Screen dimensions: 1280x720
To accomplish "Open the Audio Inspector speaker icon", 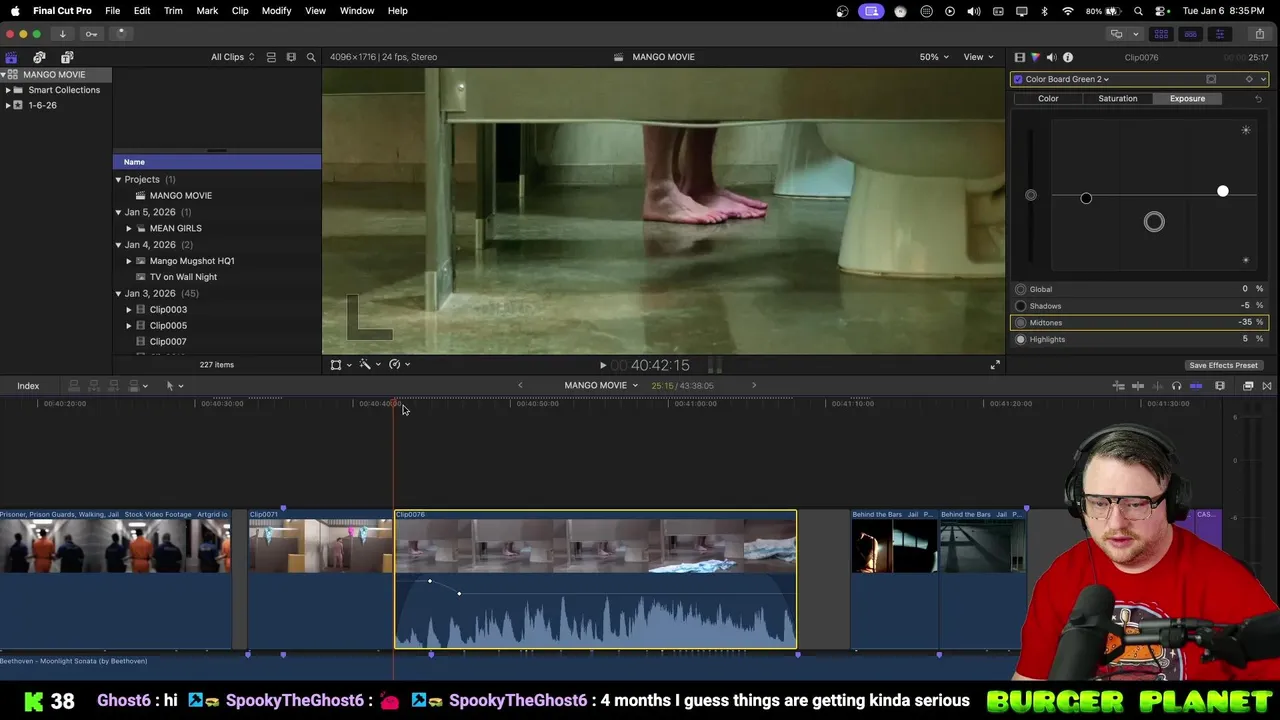I will coord(1051,57).
